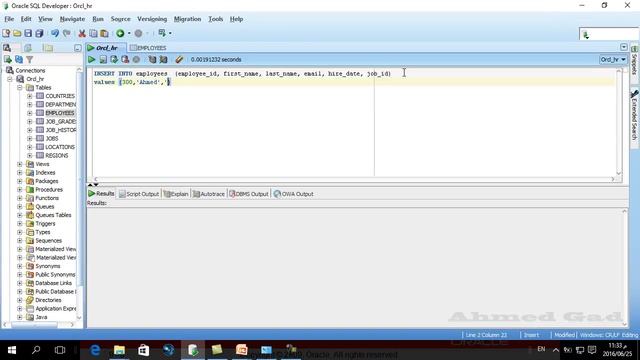Click the Redo arrow icon

pyautogui.click(x=67, y=33)
